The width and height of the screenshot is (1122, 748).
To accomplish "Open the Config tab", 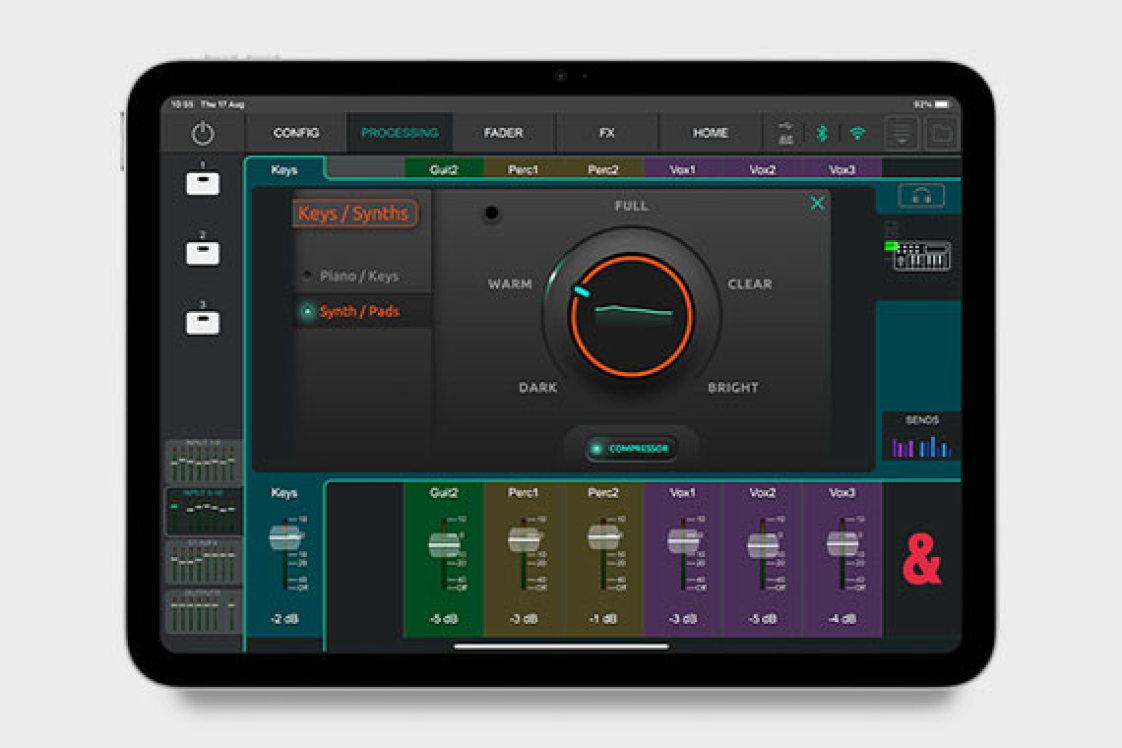I will click(x=296, y=133).
